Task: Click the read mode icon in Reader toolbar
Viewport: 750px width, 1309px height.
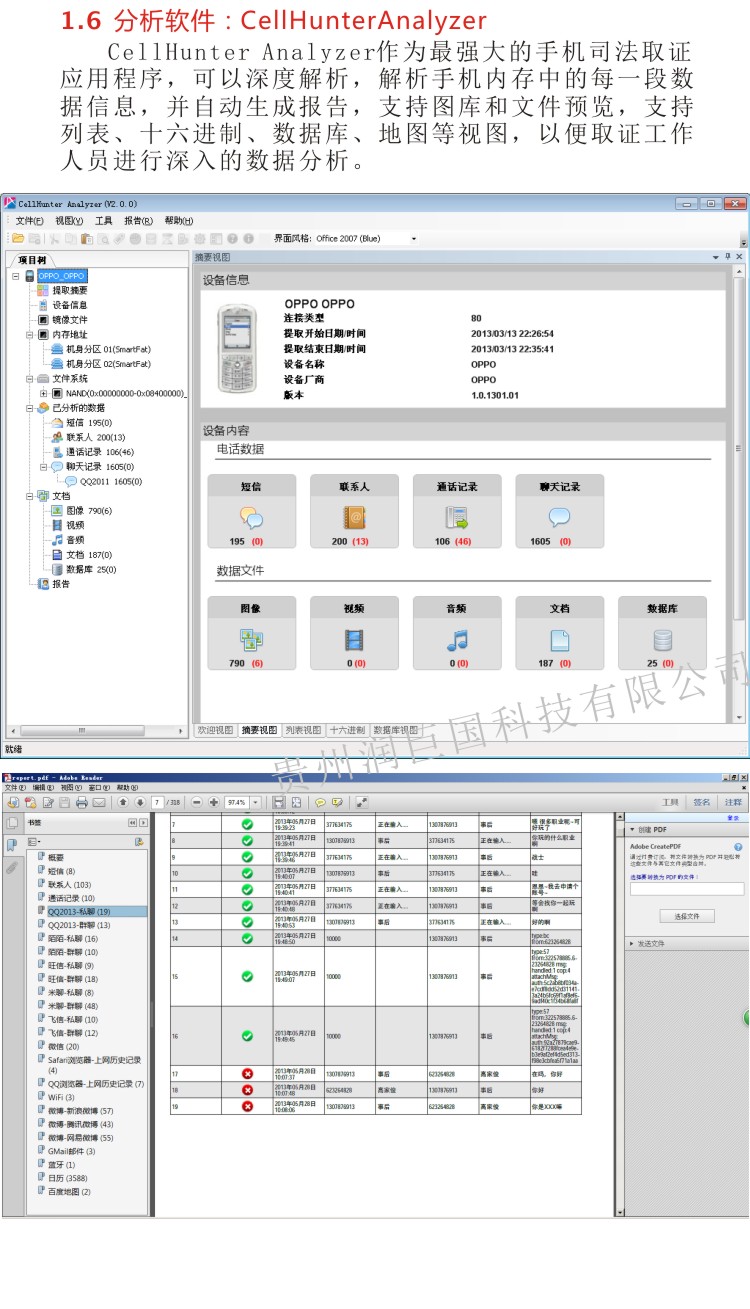Action: pos(361,802)
